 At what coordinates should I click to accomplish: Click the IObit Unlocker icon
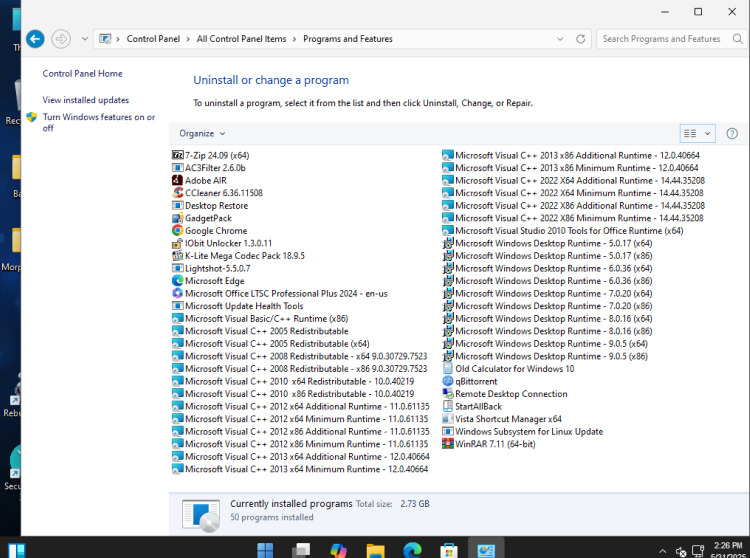coord(177,243)
